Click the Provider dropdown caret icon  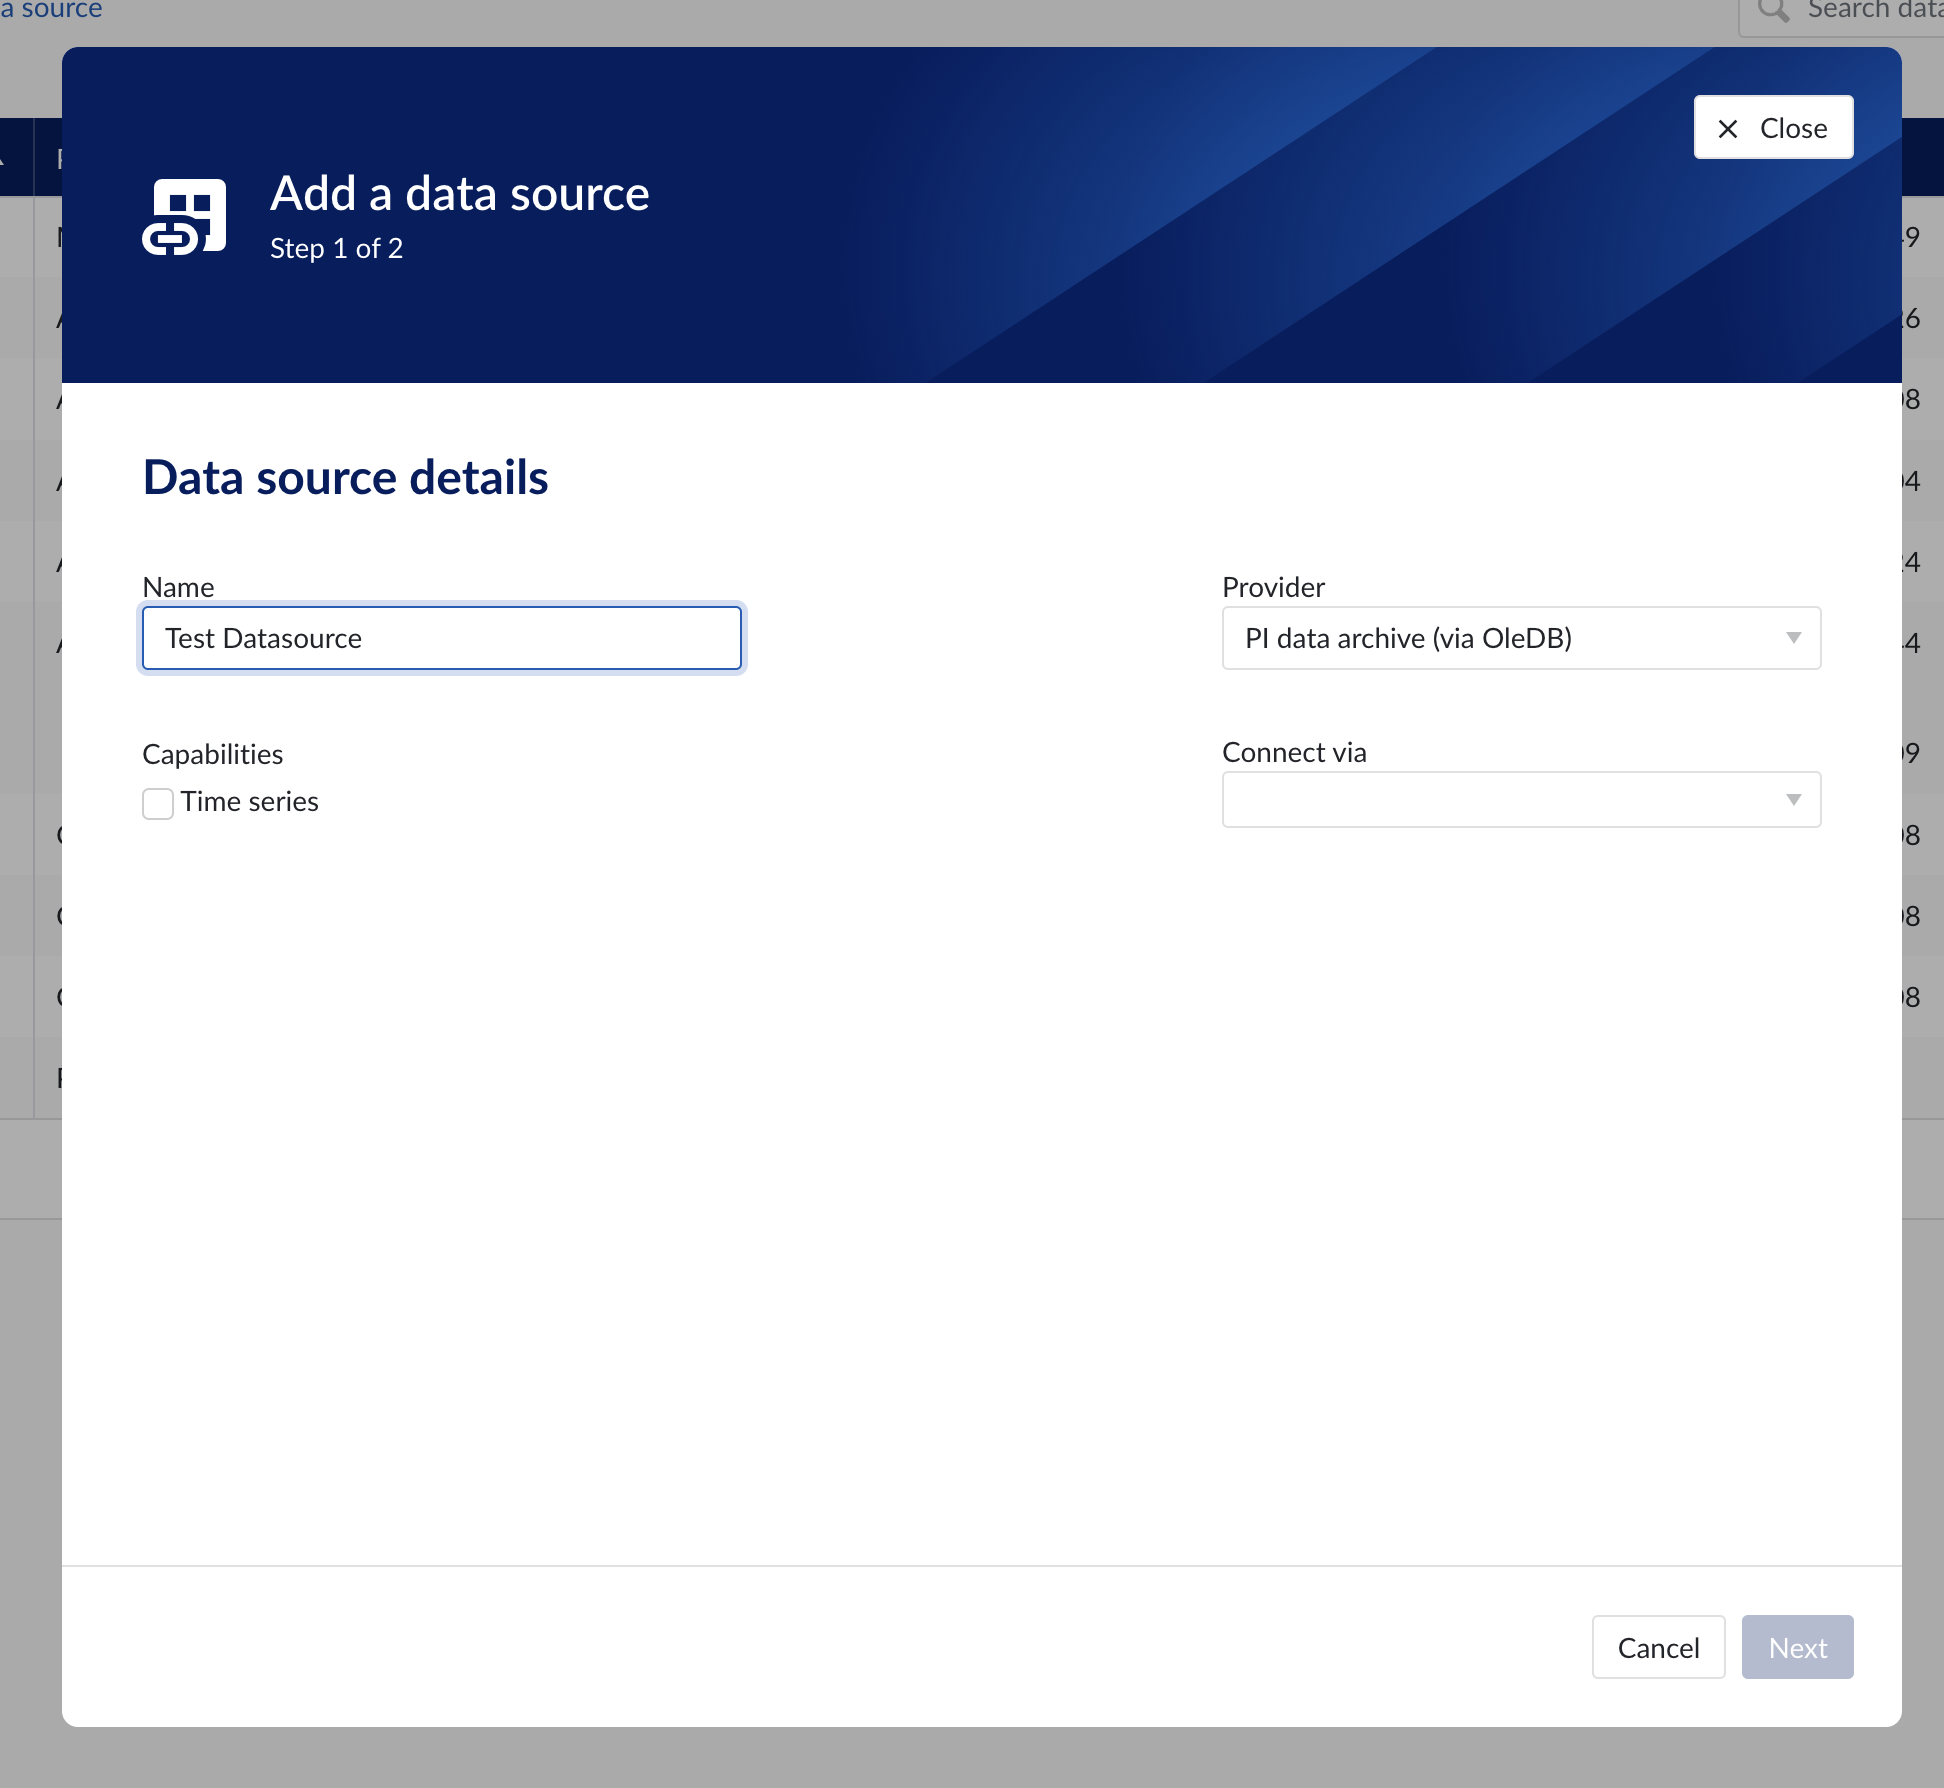click(x=1793, y=638)
